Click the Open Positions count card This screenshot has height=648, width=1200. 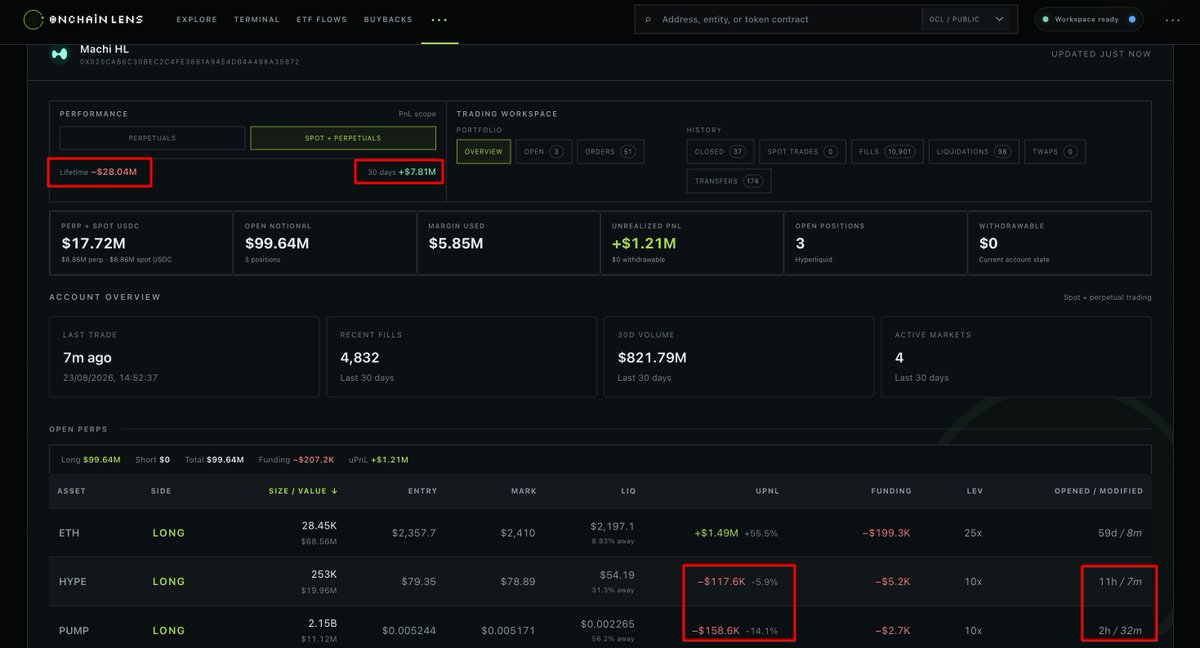[x=875, y=242]
